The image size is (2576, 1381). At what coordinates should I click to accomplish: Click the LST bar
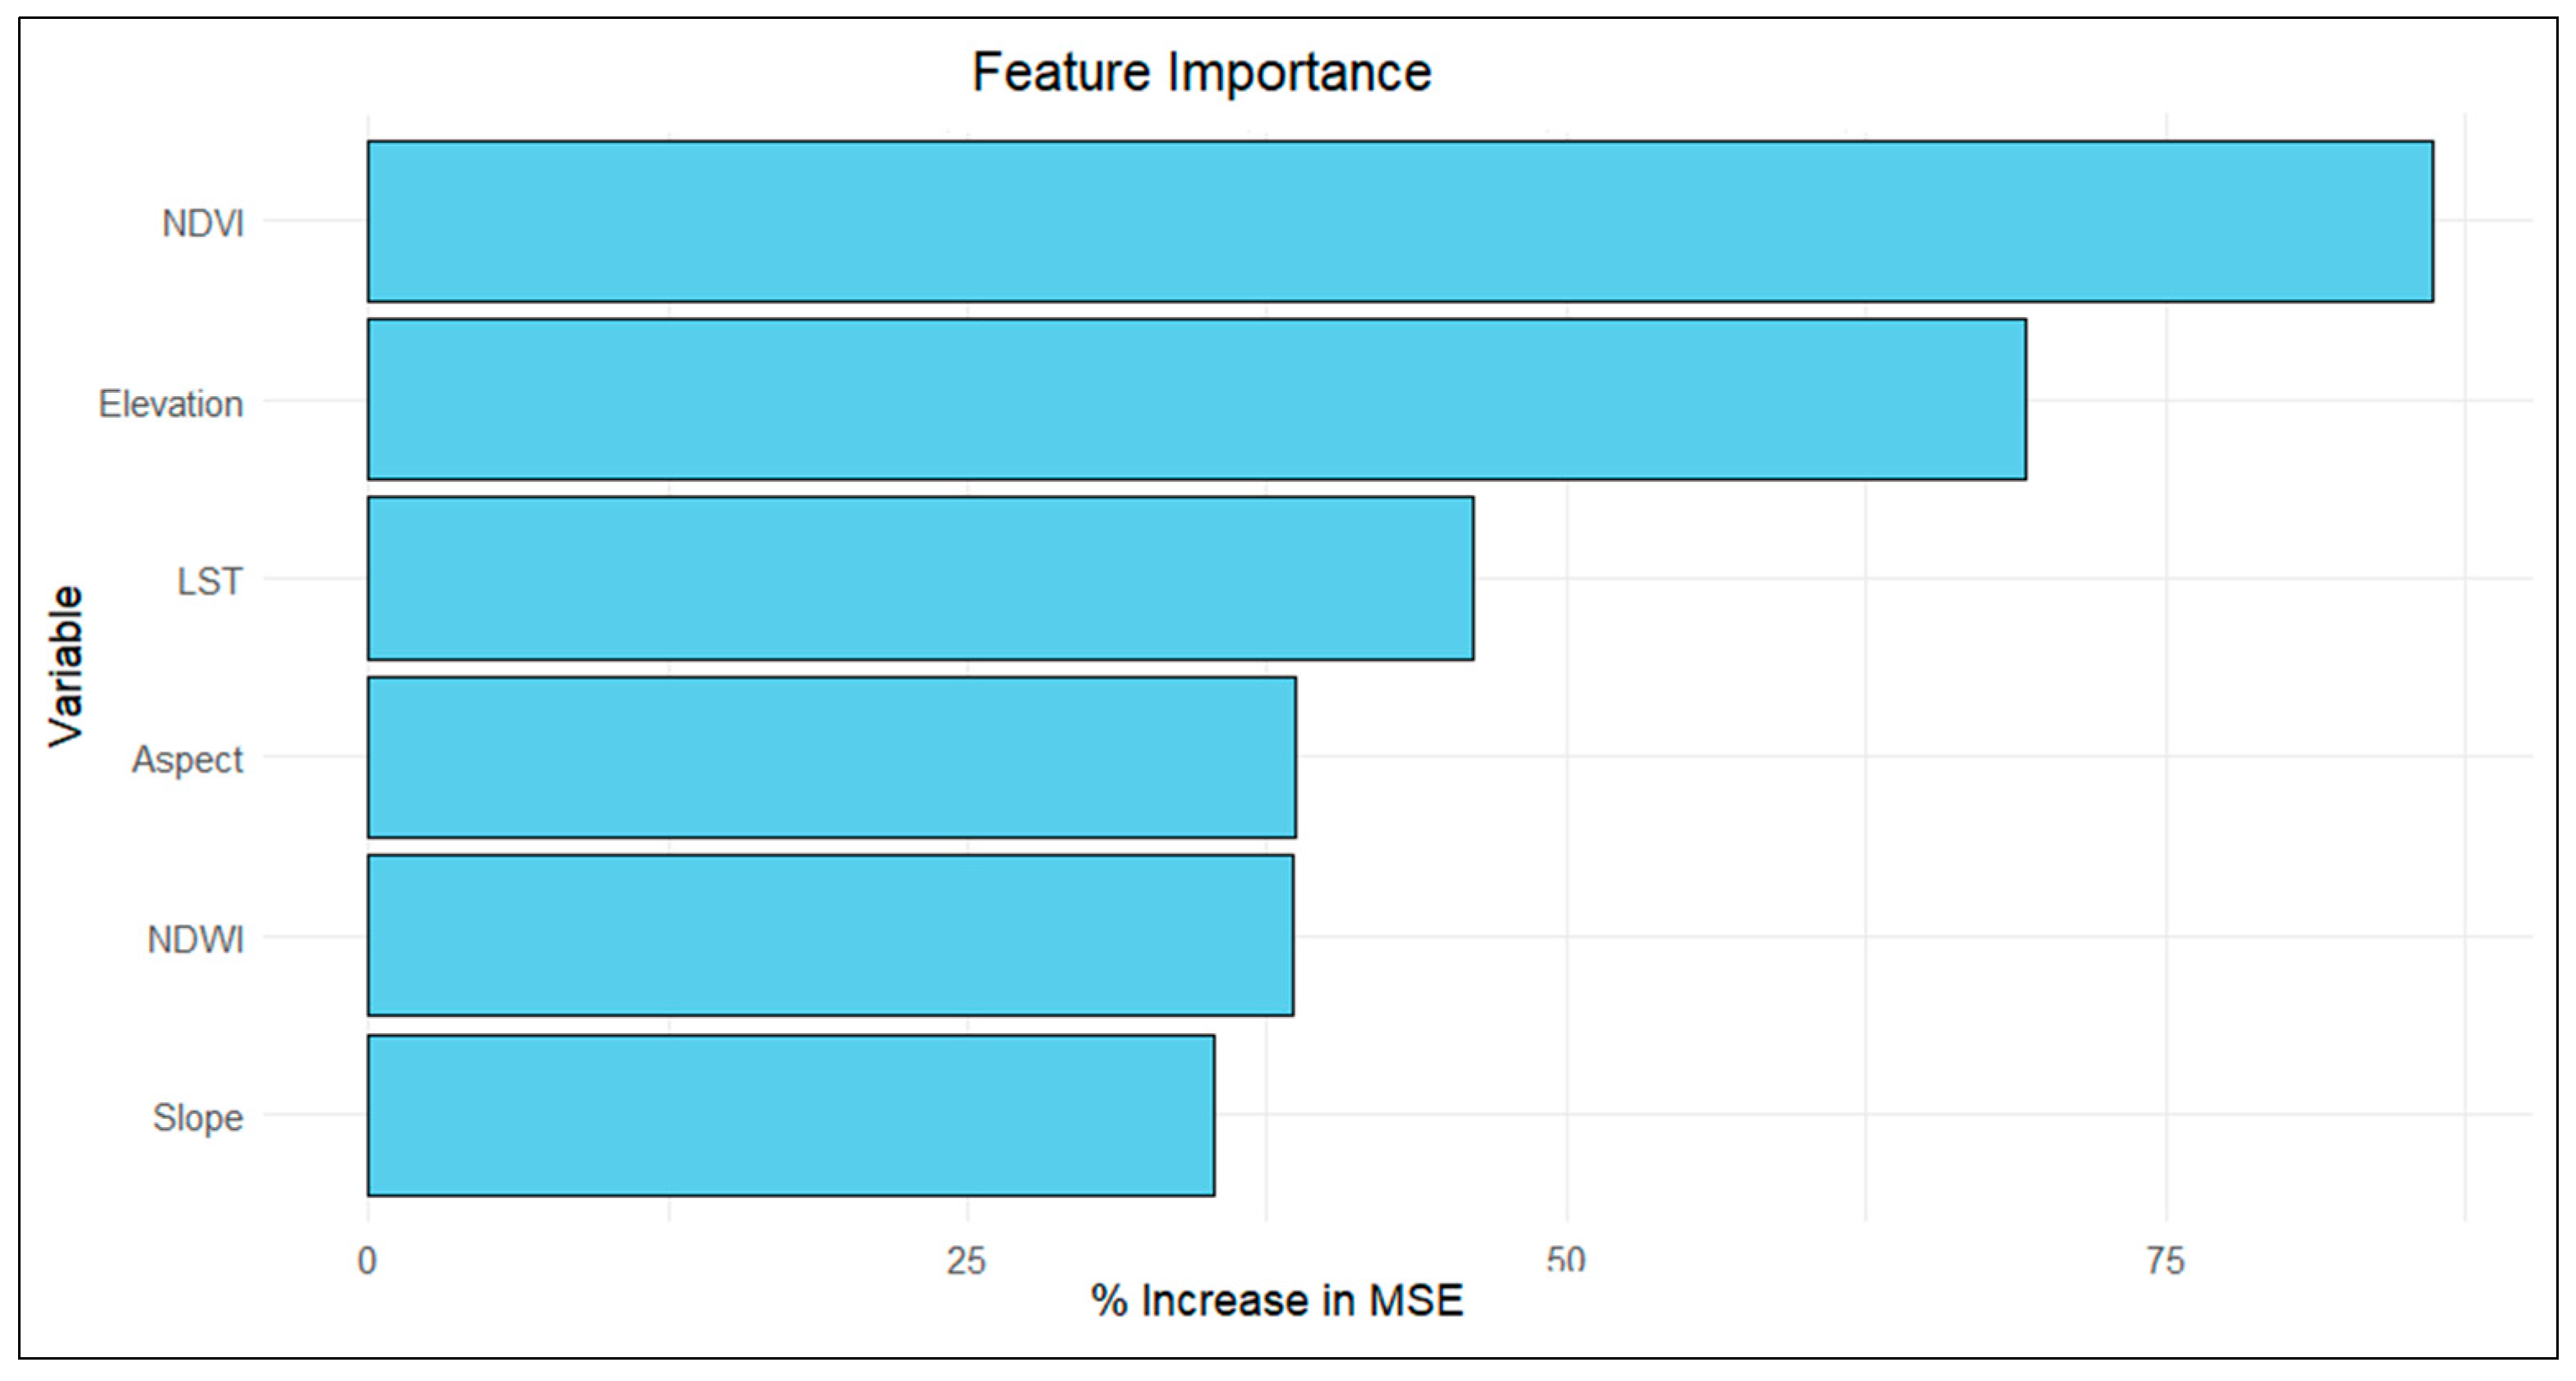(920, 578)
